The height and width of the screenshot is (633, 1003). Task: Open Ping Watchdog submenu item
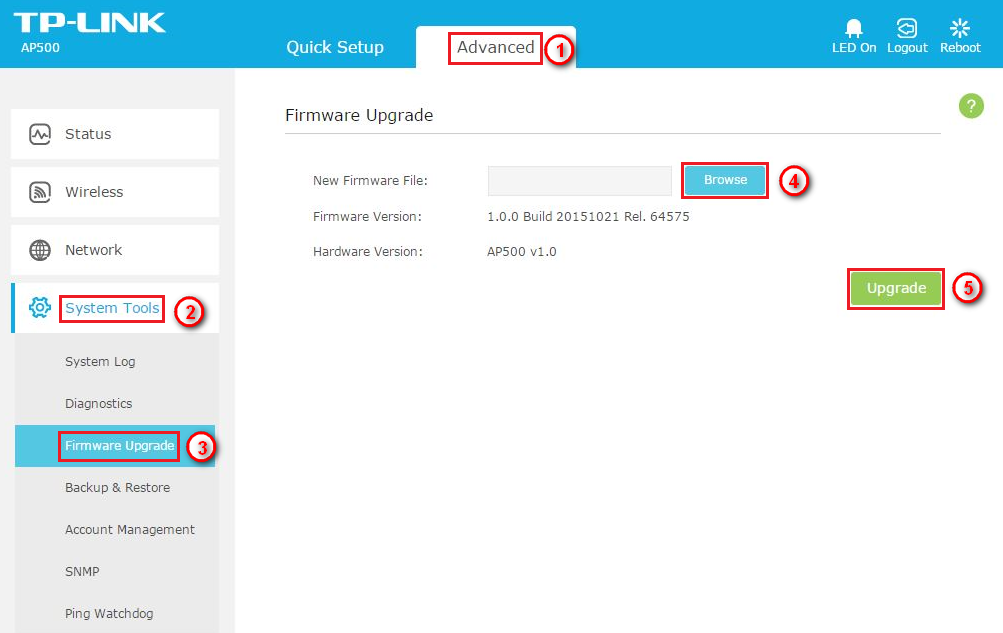point(109,614)
